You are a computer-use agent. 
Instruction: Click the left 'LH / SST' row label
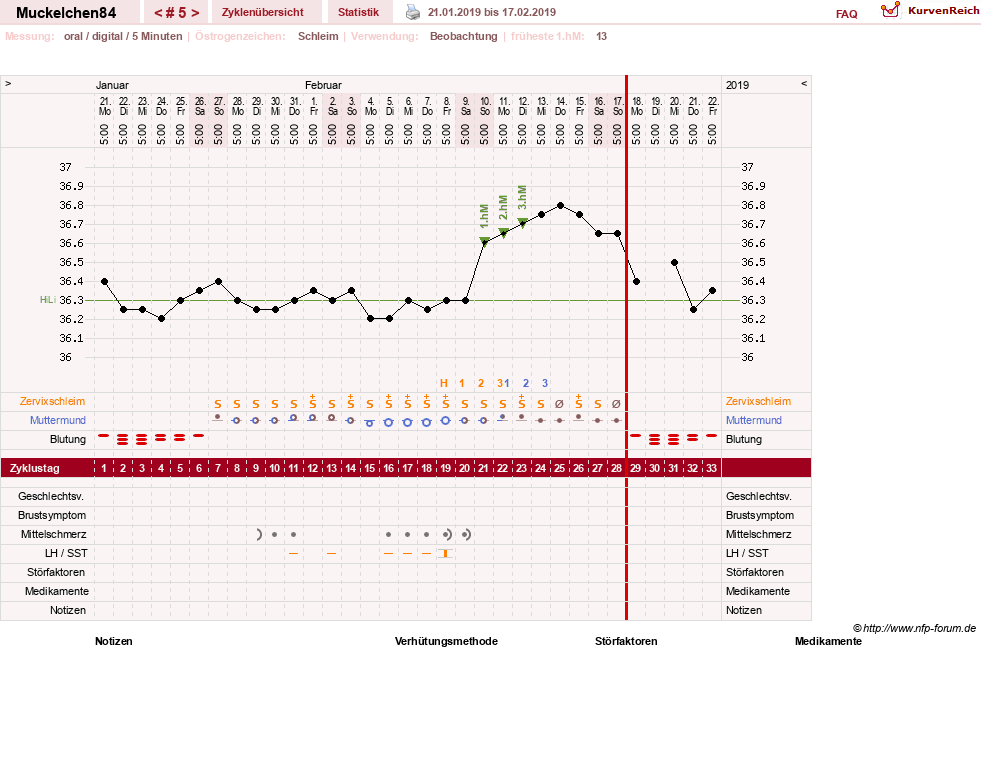coord(66,554)
